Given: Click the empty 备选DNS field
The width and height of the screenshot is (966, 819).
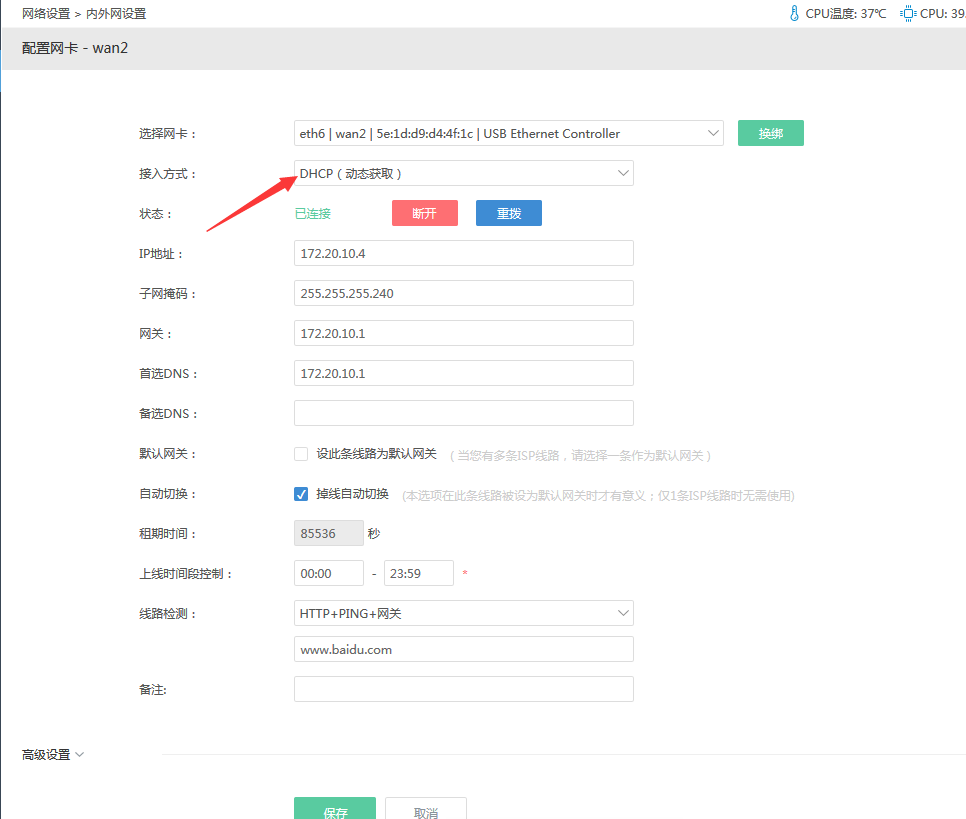Looking at the screenshot, I should click(463, 414).
